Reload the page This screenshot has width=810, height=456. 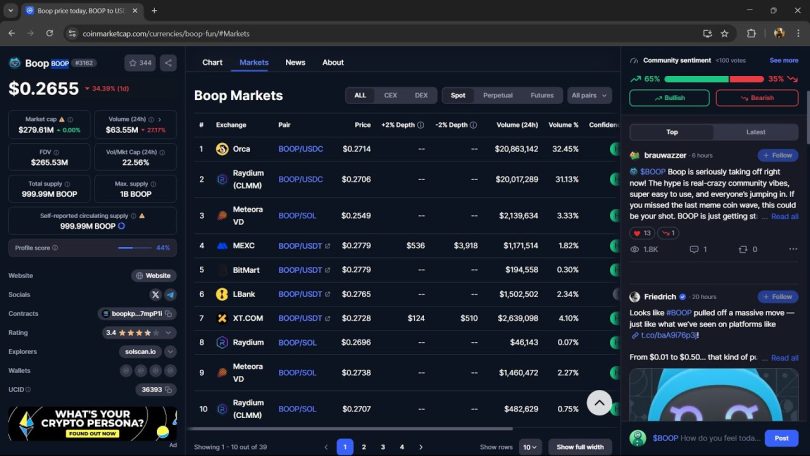[50, 34]
